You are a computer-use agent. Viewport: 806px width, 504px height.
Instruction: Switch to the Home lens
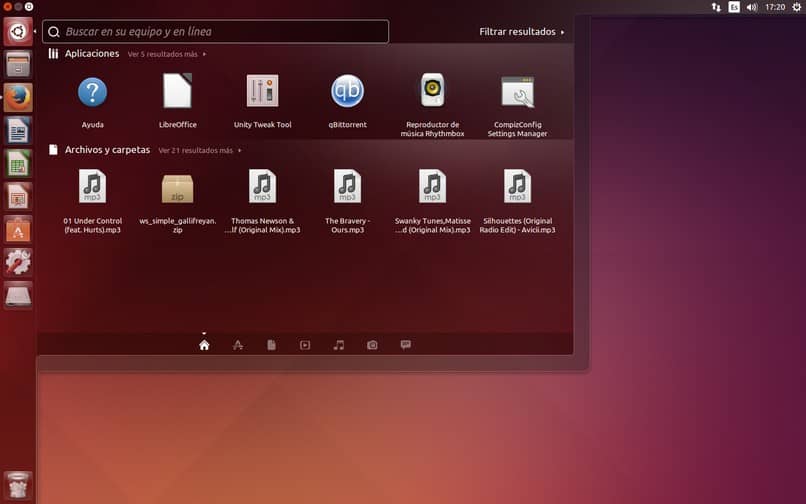coord(204,345)
